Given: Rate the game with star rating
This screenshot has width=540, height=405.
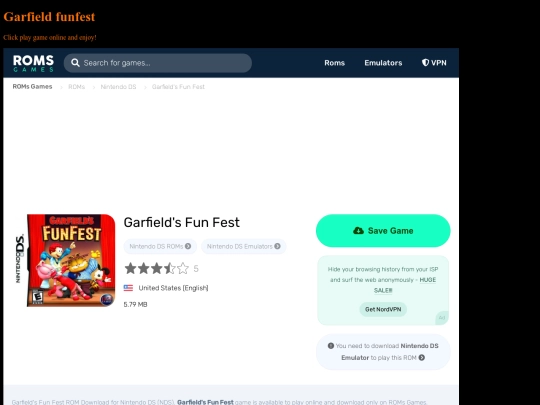Looking at the screenshot, I should click(x=157, y=268).
